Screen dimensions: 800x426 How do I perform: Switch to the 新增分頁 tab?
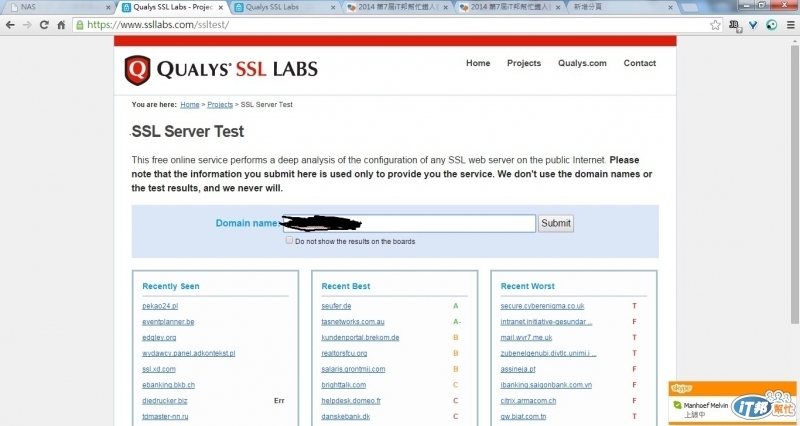(x=618, y=8)
